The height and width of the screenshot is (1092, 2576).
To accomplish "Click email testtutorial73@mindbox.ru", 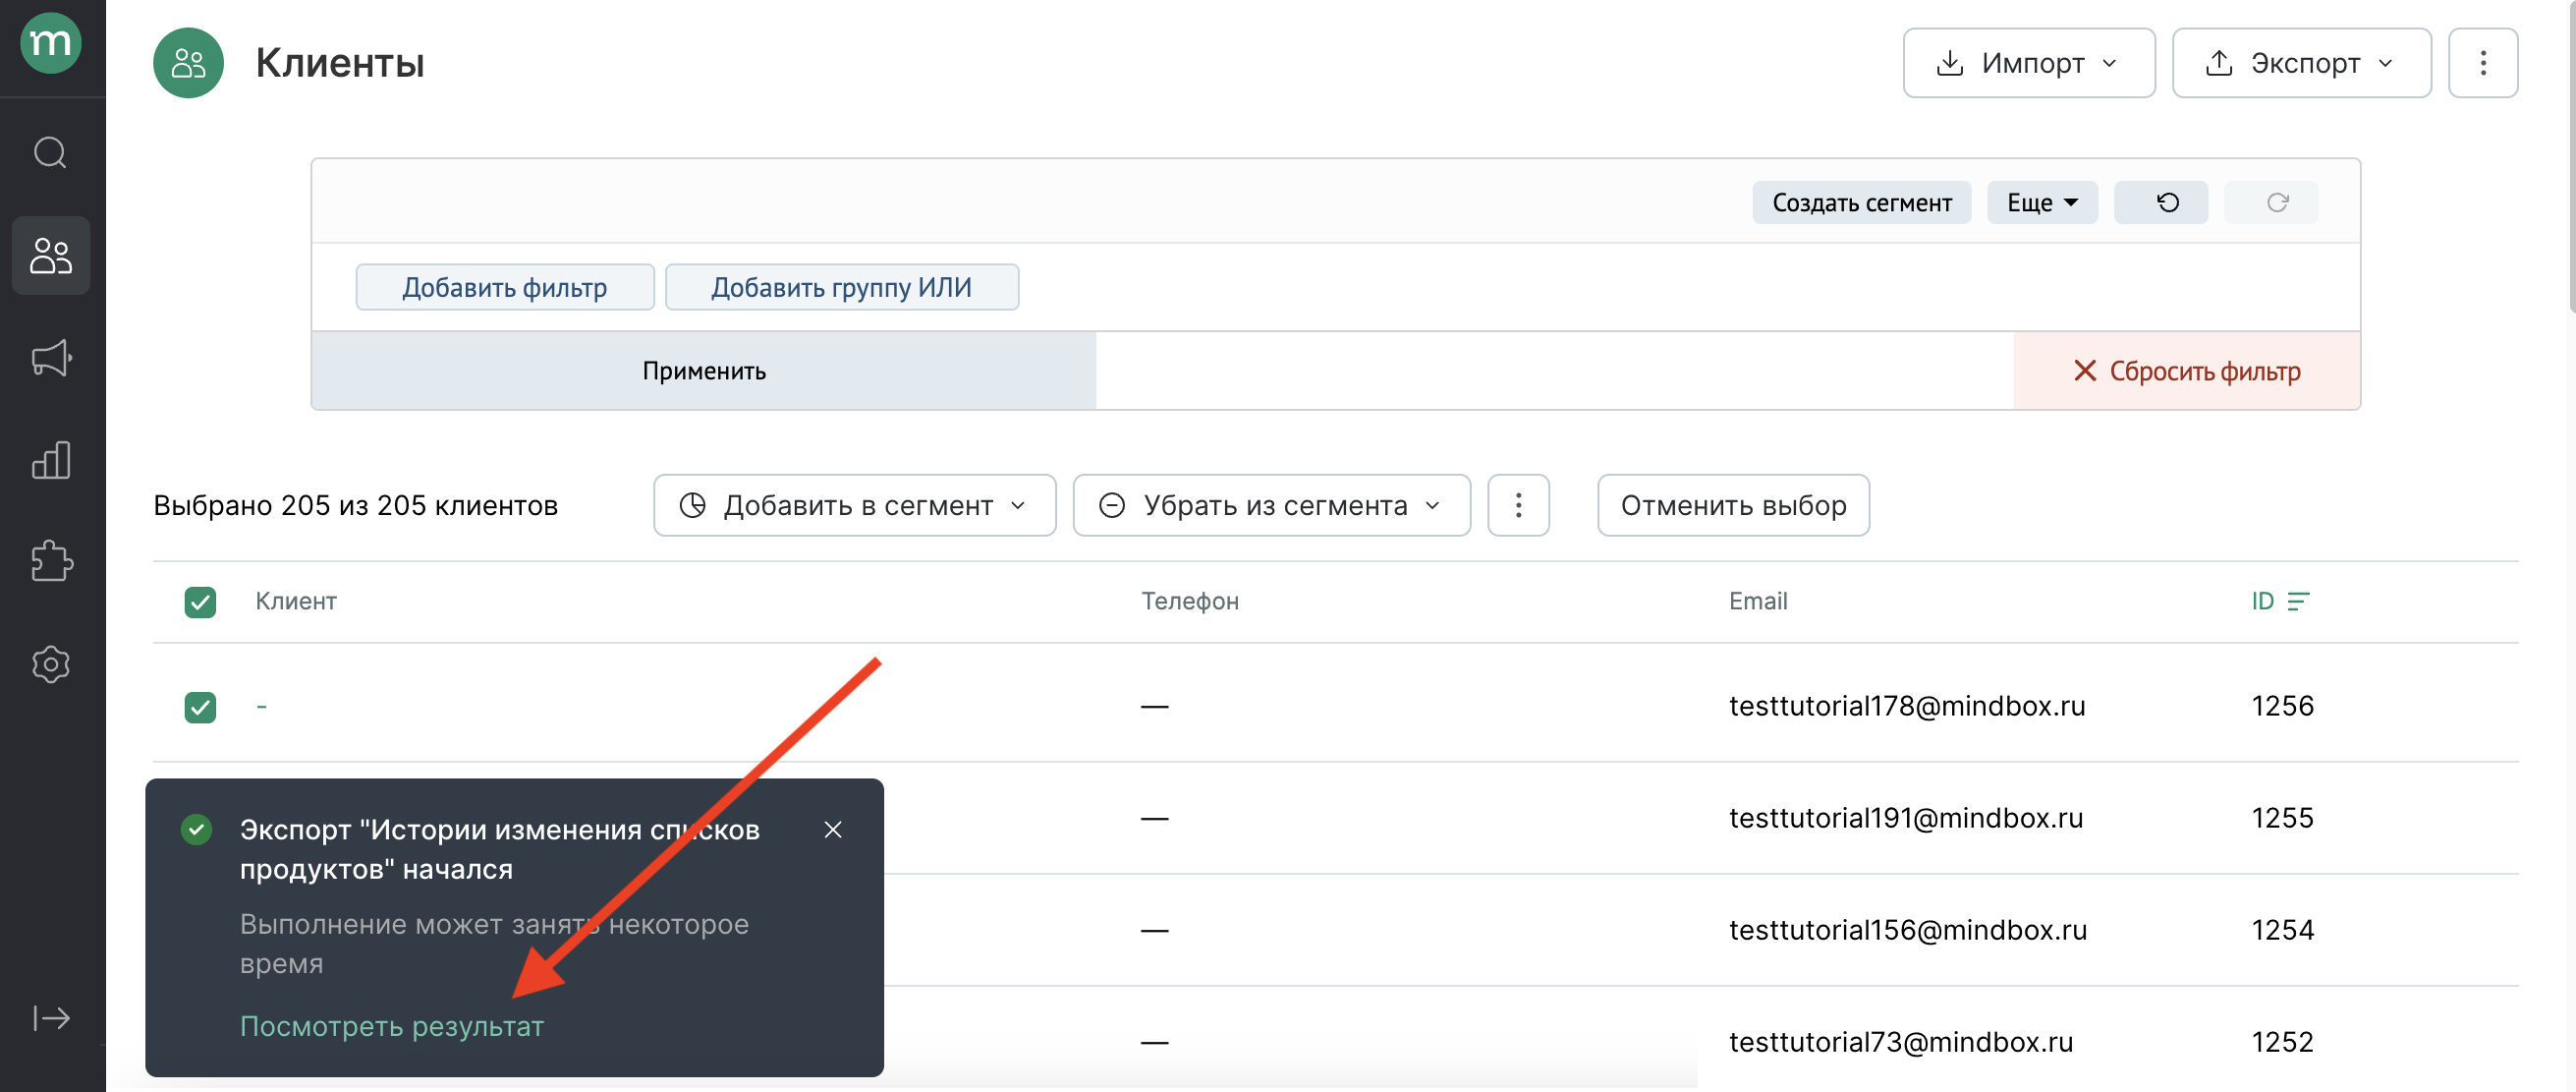I will point(1900,1042).
